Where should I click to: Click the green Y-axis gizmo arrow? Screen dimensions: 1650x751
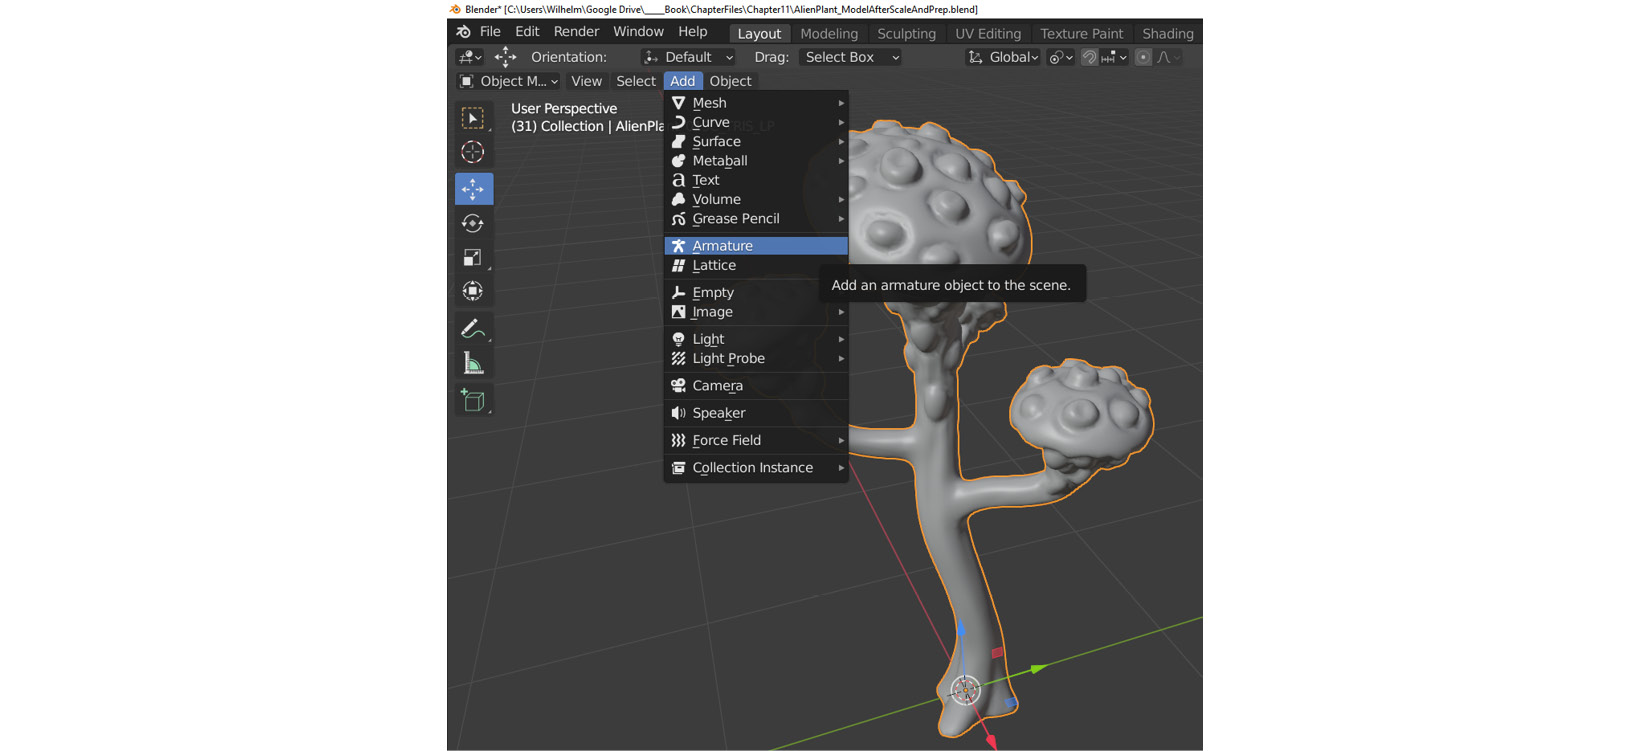1040,667
